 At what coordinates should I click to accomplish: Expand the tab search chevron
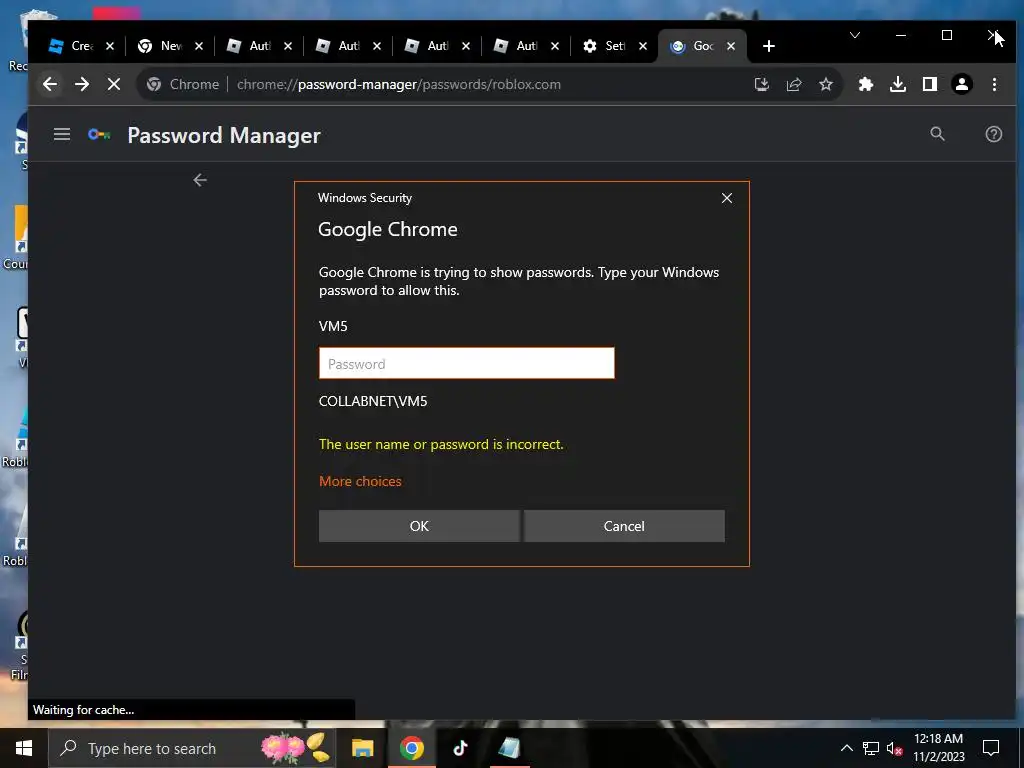[x=854, y=35]
